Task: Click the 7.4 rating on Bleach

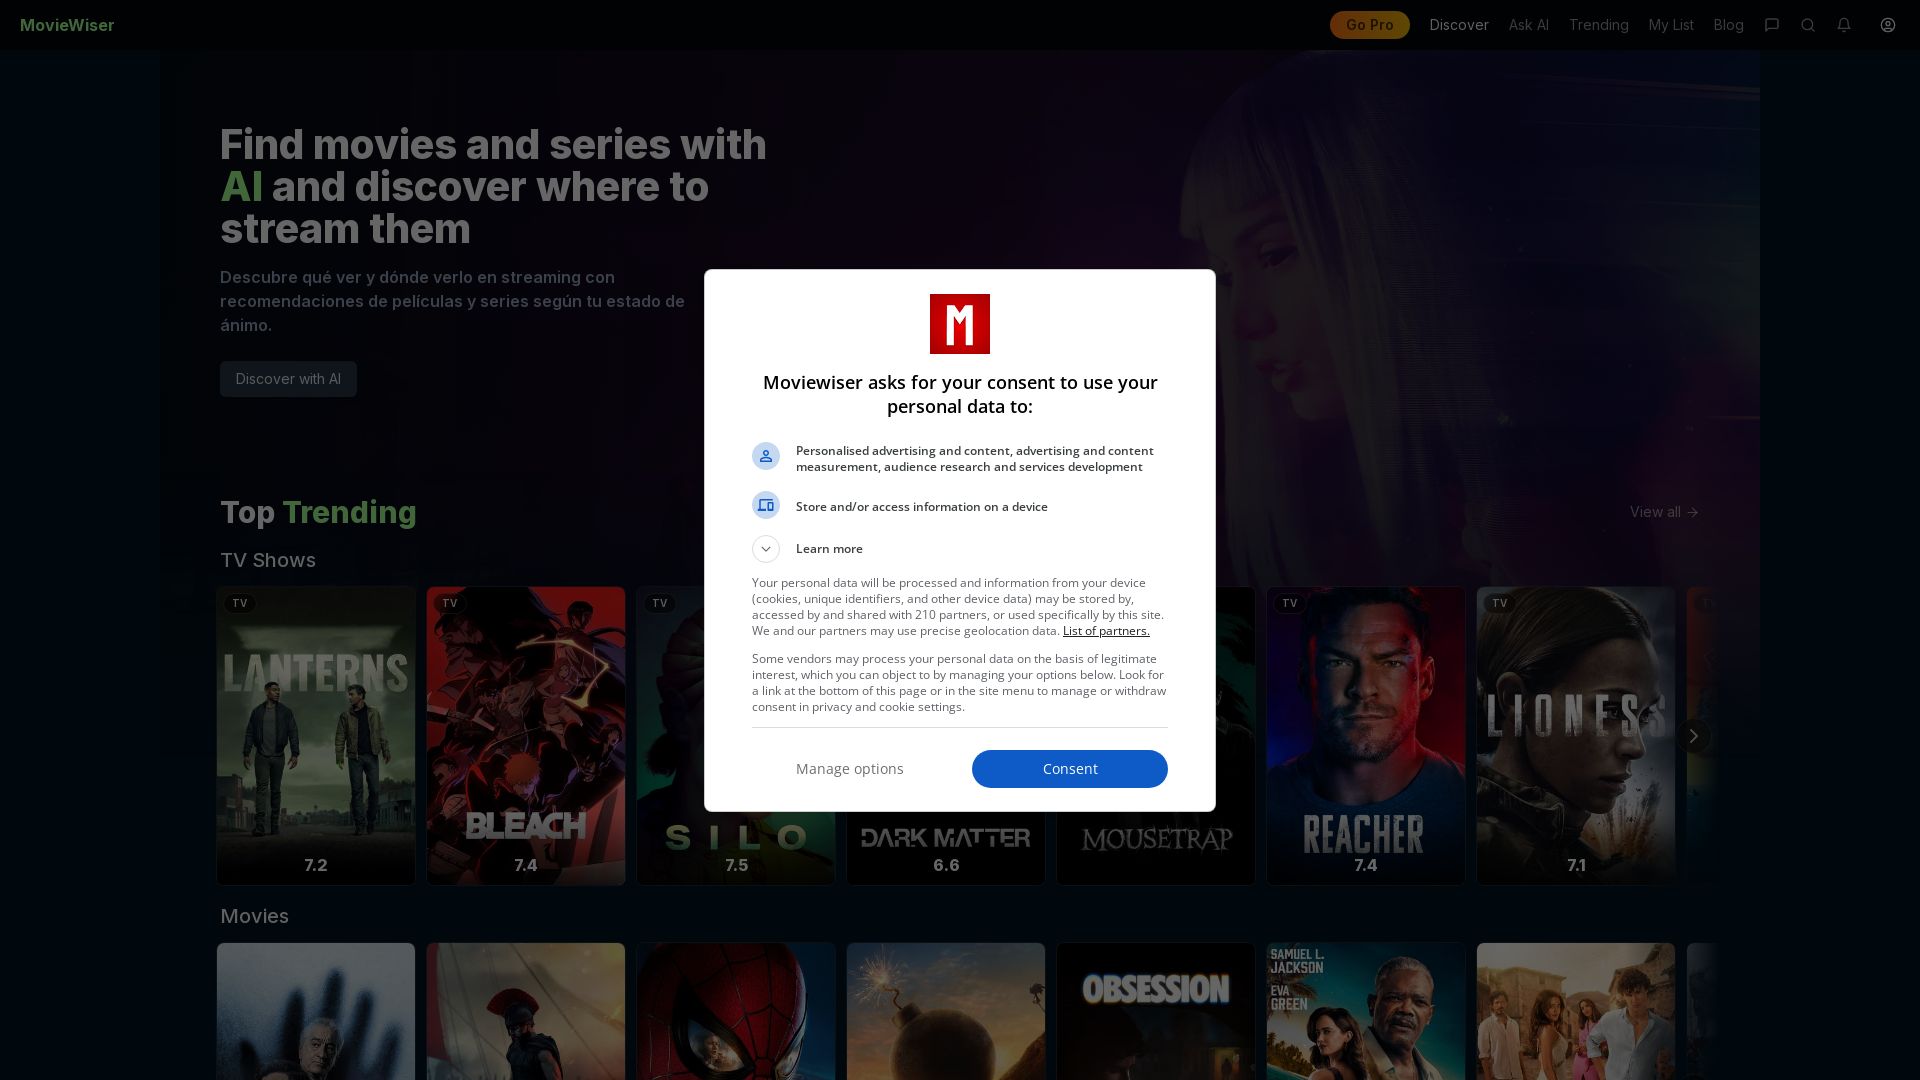Action: [x=526, y=865]
